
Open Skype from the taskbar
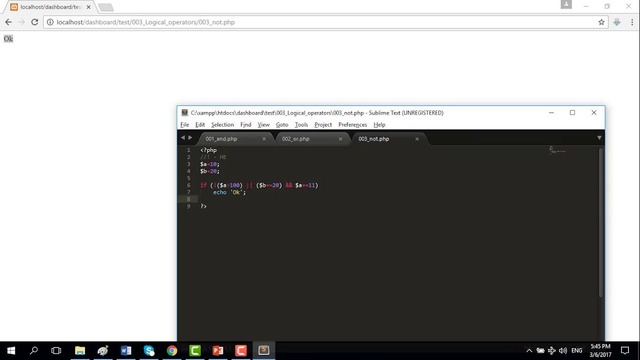149,350
